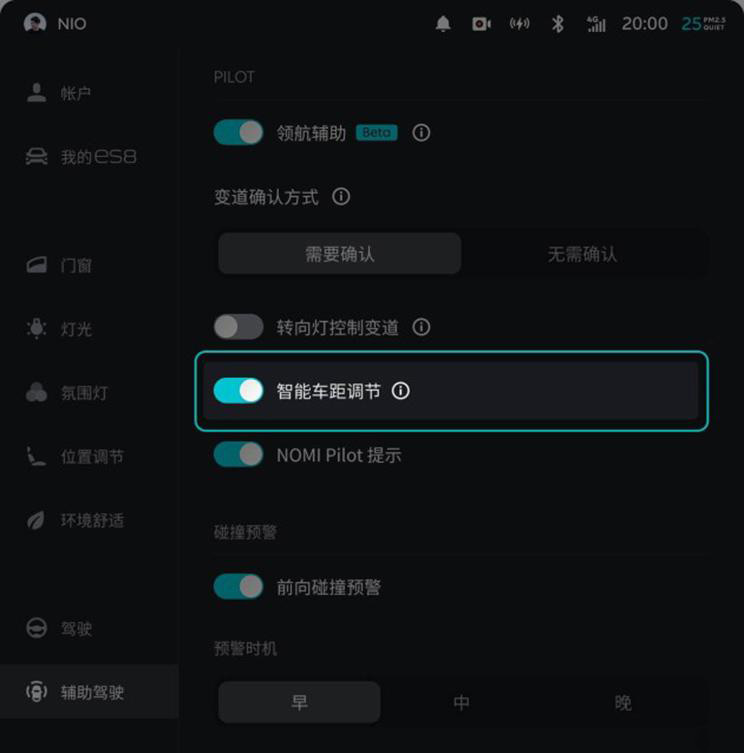
Task: Set warning timing to 中
Action: [x=462, y=703]
